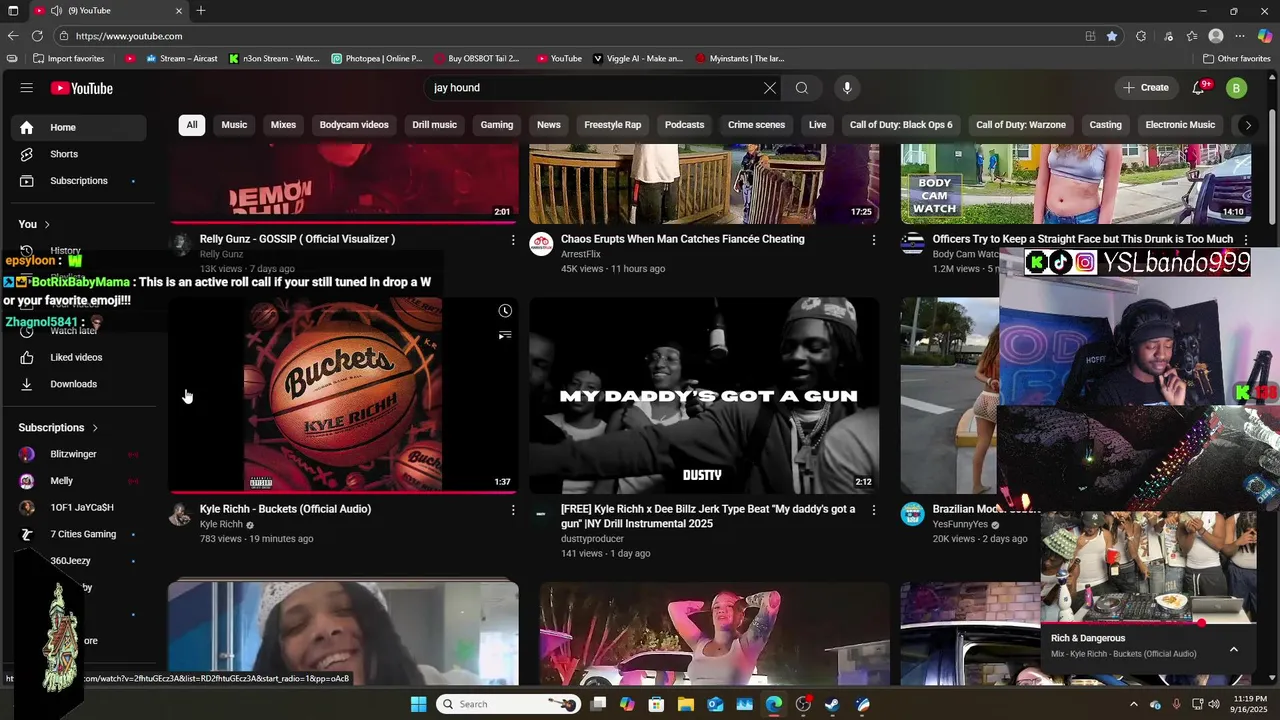This screenshot has height=720, width=1280.
Task: Open Photopea bookmark in favorites bar
Action: pyautogui.click(x=377, y=59)
